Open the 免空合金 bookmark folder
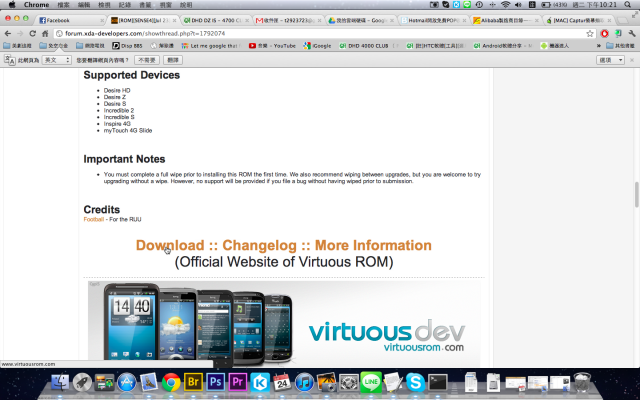This screenshot has width=640, height=400. pos(53,46)
